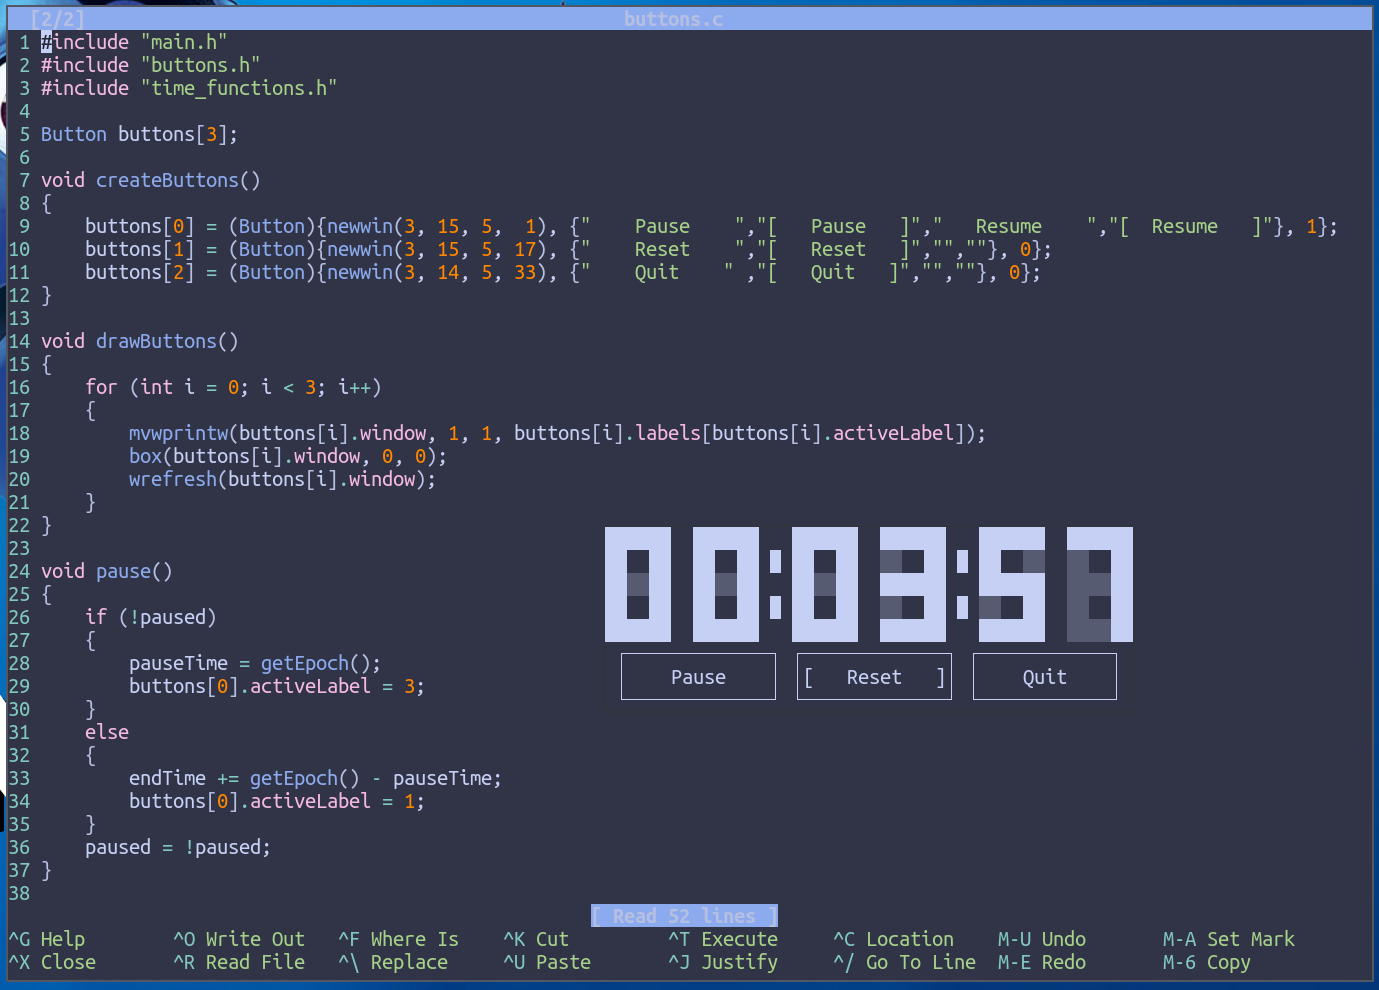Place cursor on #include "buttons.h" line
Viewport: 1379px width, 990px height.
click(151, 65)
